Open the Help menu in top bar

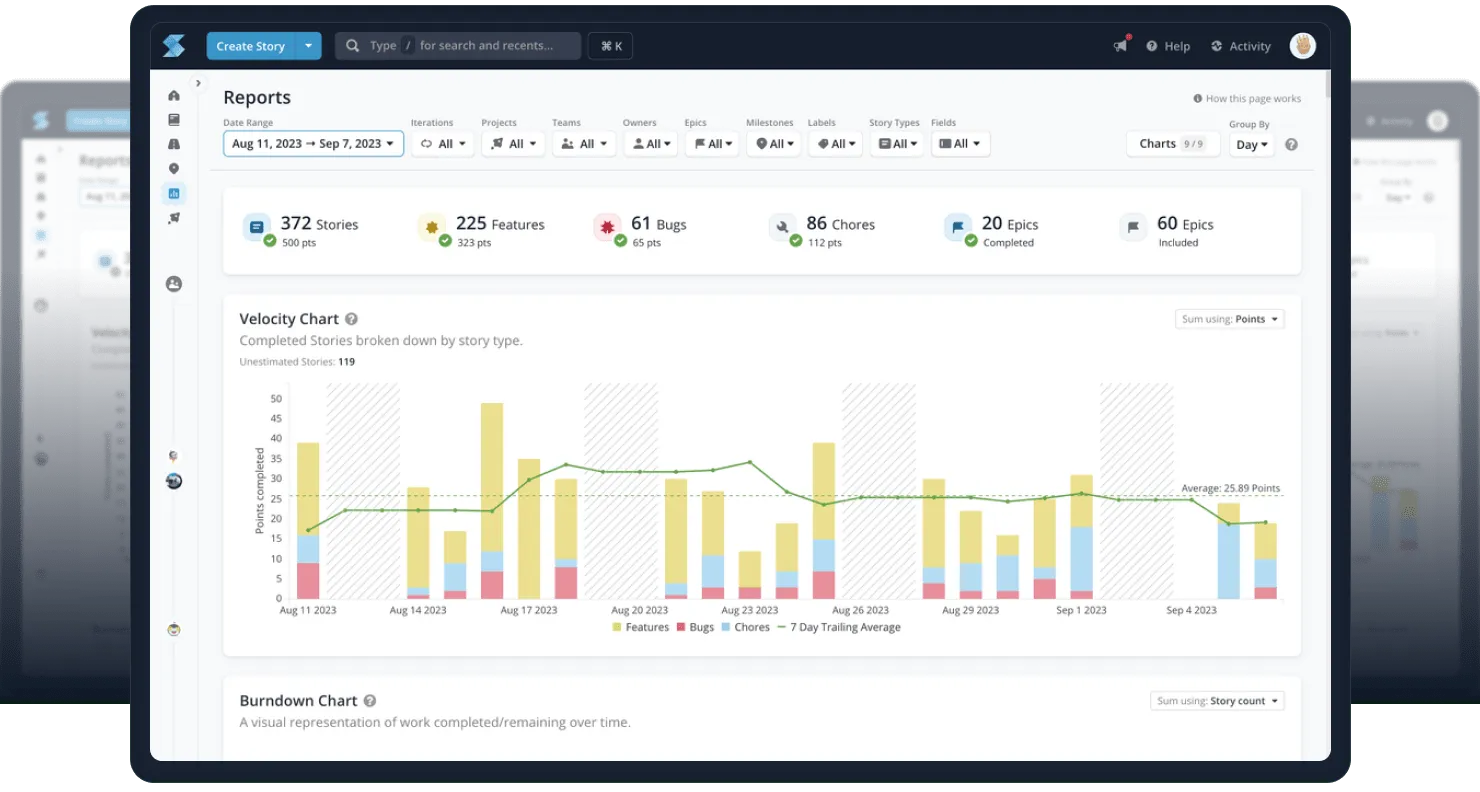(1168, 46)
